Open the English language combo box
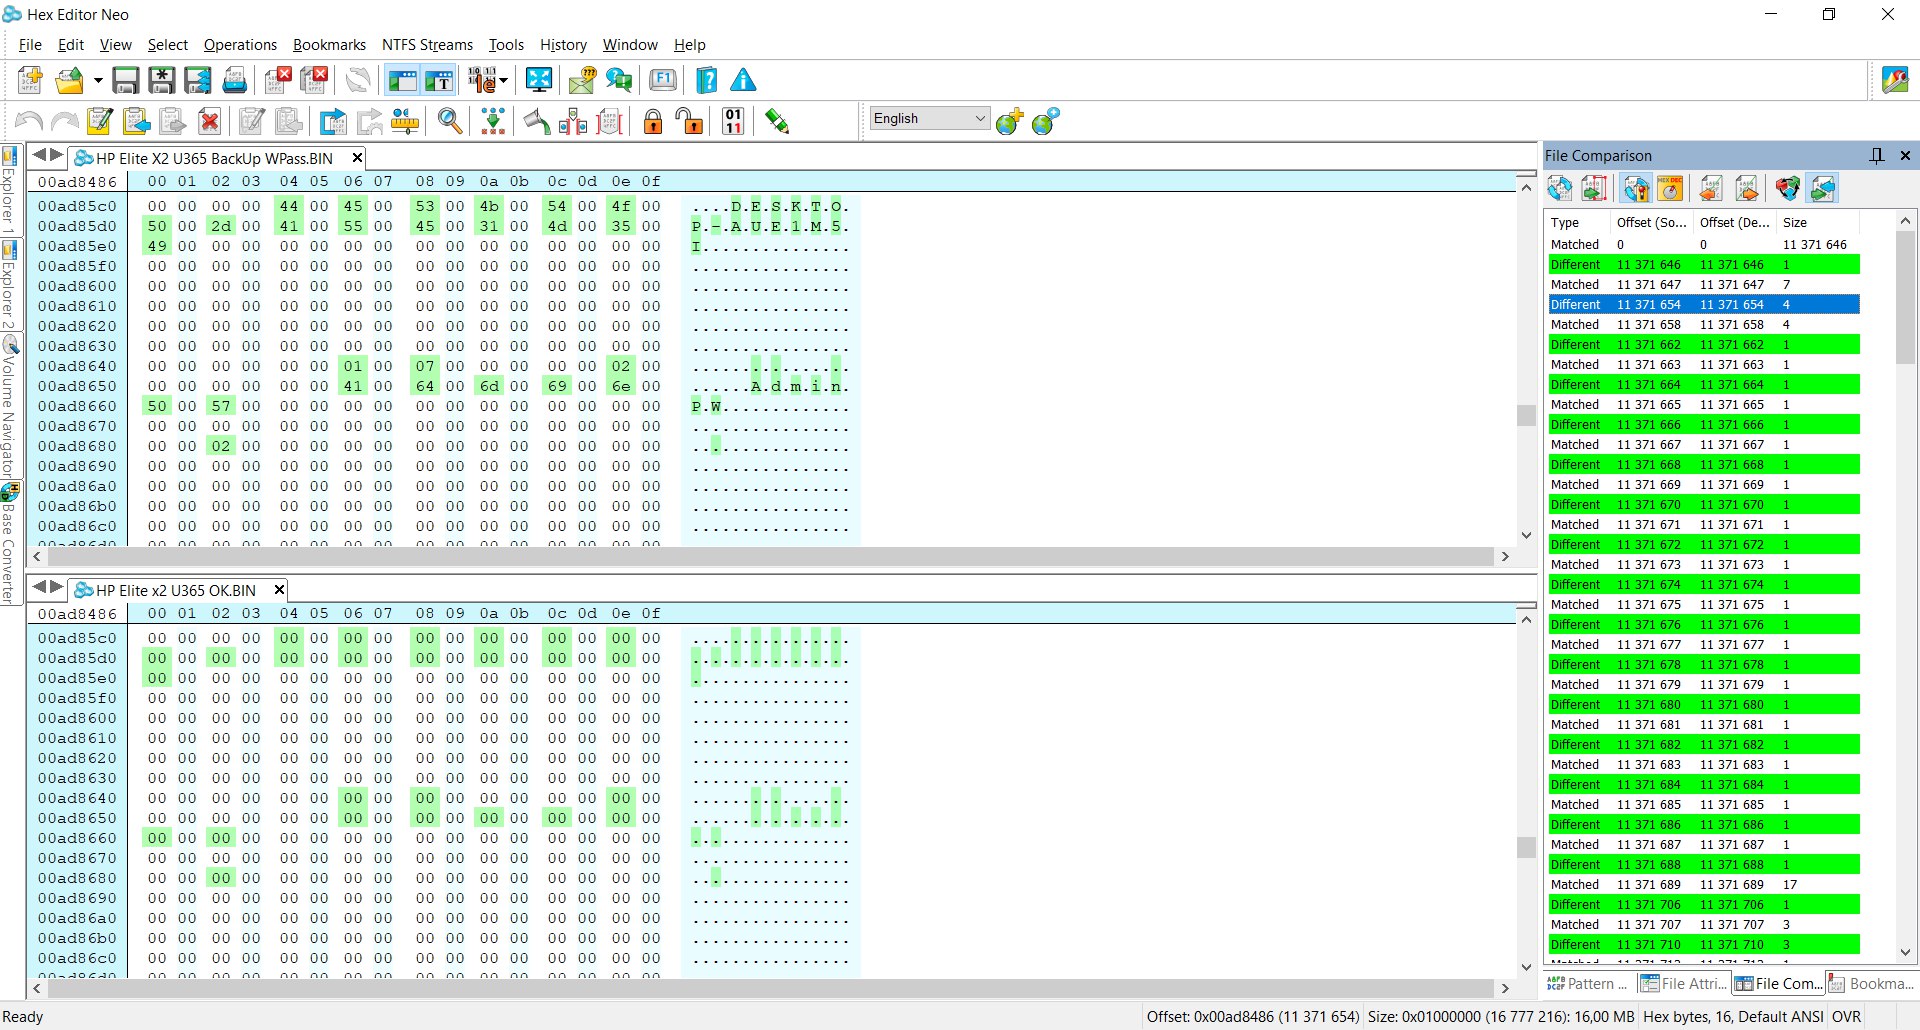 pyautogui.click(x=930, y=118)
